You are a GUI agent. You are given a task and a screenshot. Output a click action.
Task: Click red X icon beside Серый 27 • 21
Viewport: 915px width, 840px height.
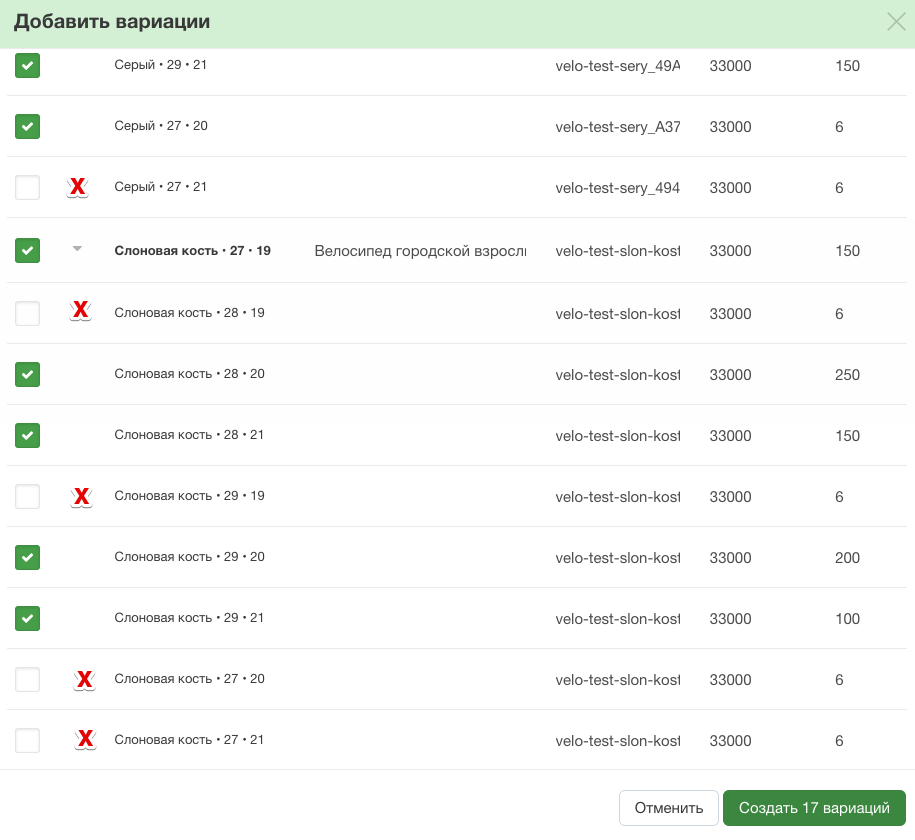pyautogui.click(x=78, y=187)
